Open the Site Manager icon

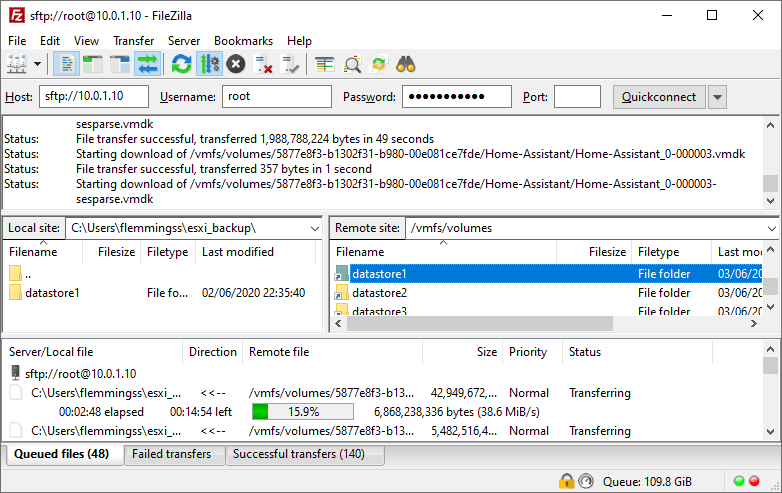pyautogui.click(x=17, y=64)
